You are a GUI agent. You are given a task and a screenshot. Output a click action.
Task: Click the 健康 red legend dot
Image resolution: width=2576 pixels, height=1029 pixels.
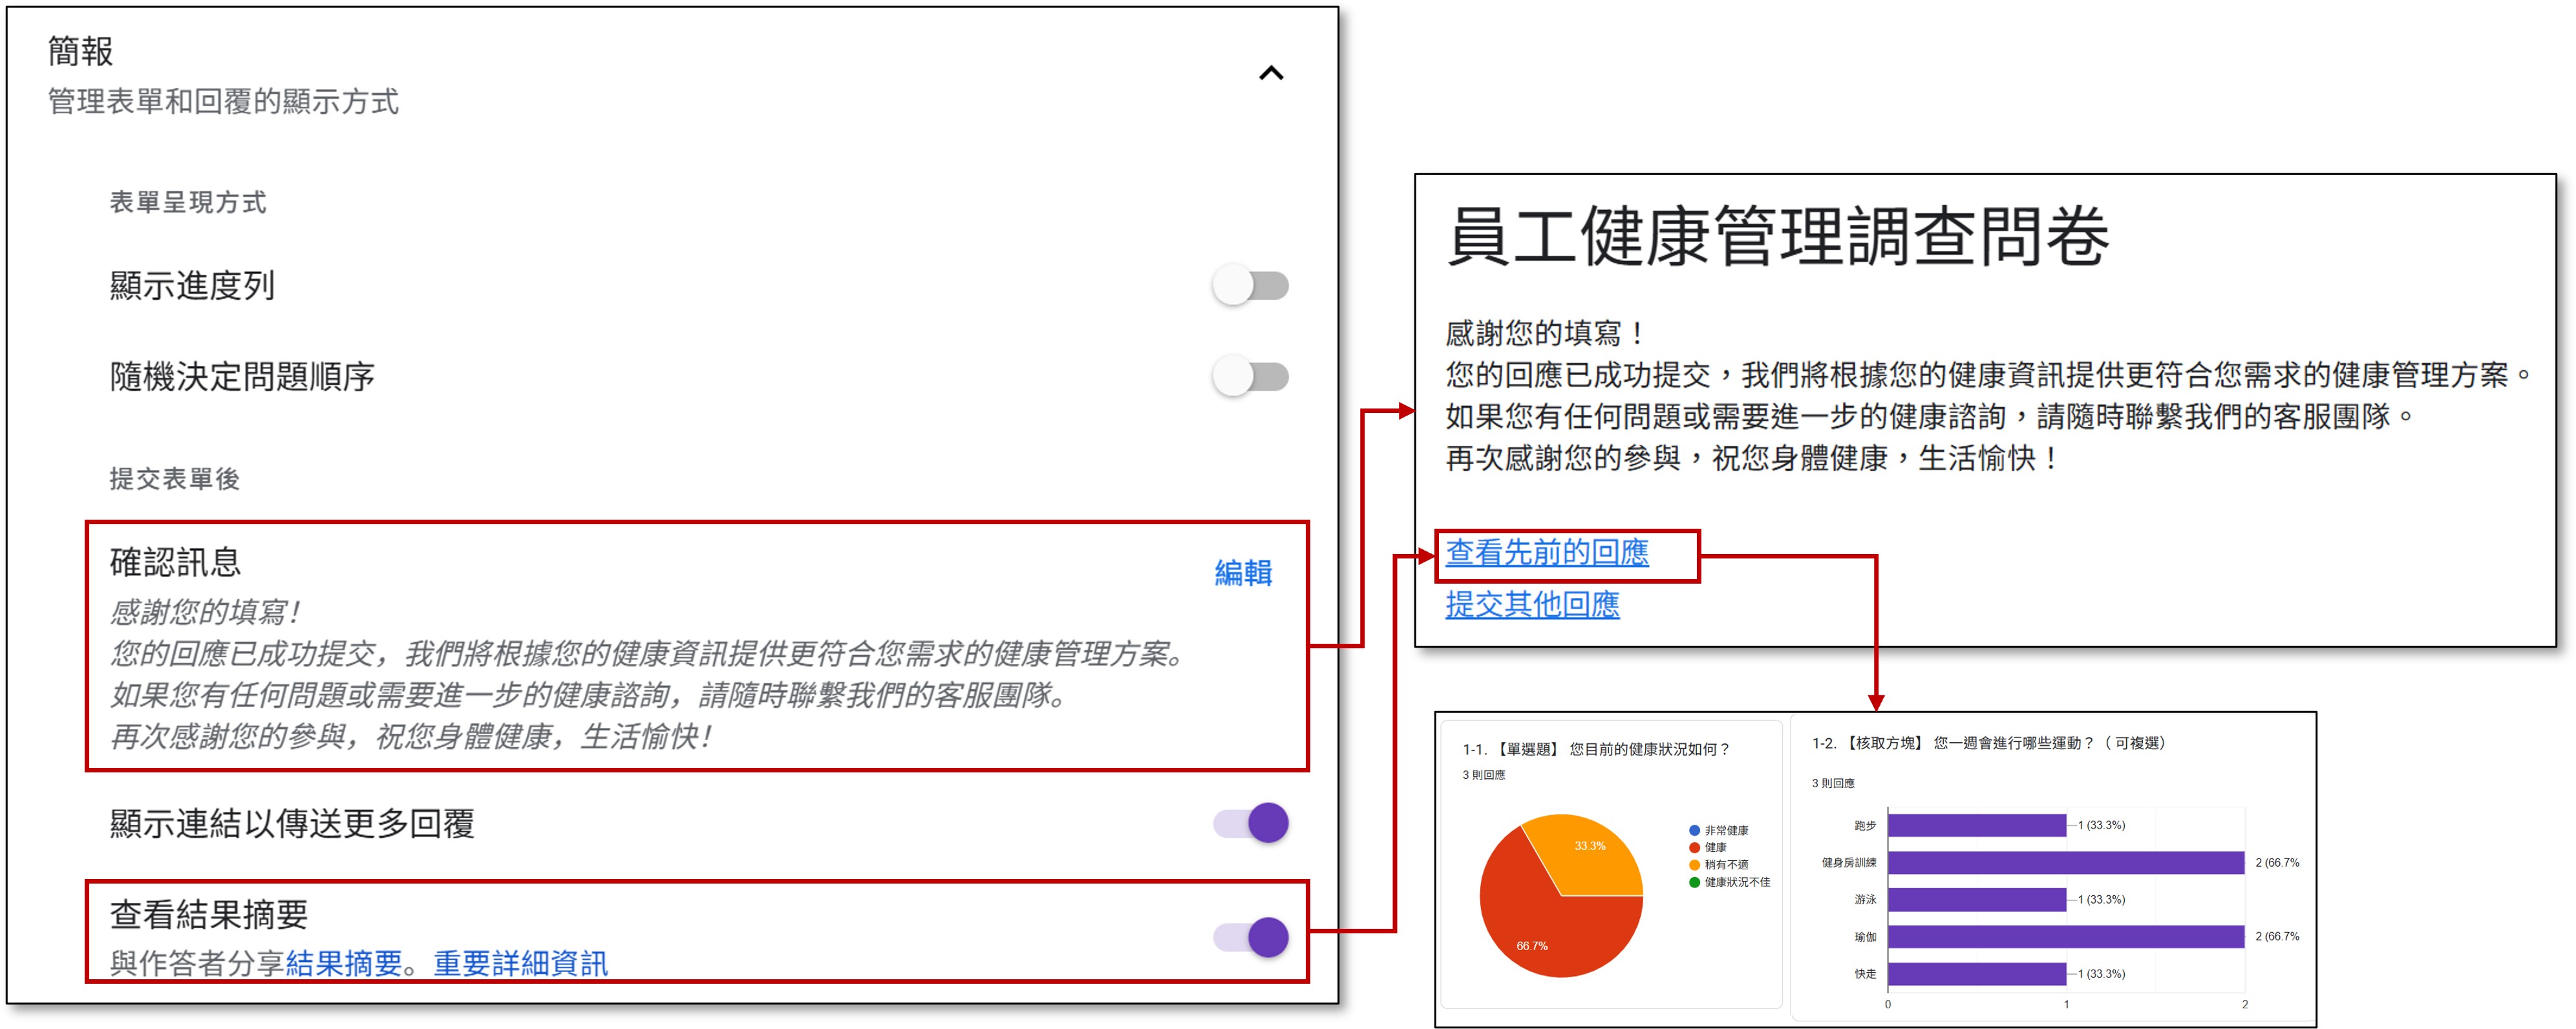point(1694,847)
